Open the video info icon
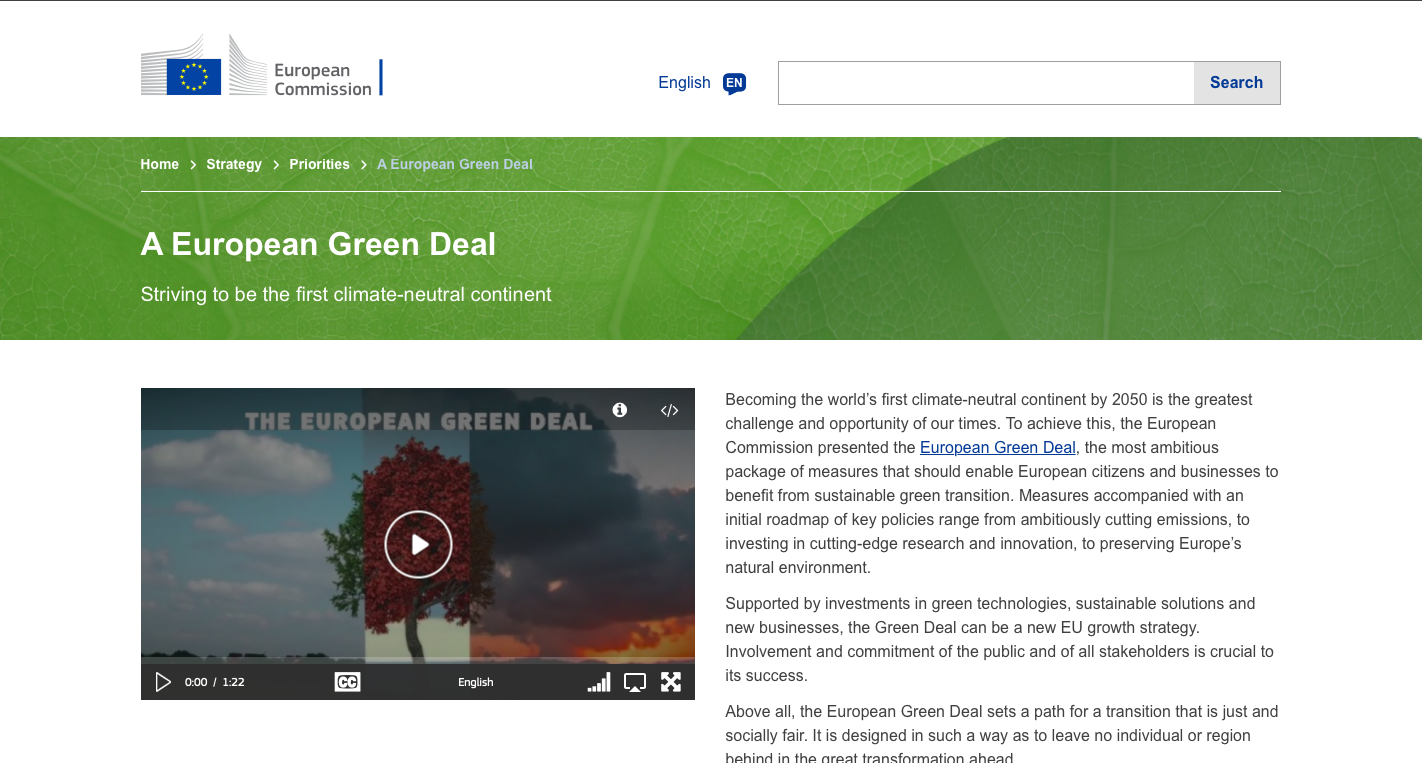Viewport: 1422px width, 763px height. [x=620, y=410]
